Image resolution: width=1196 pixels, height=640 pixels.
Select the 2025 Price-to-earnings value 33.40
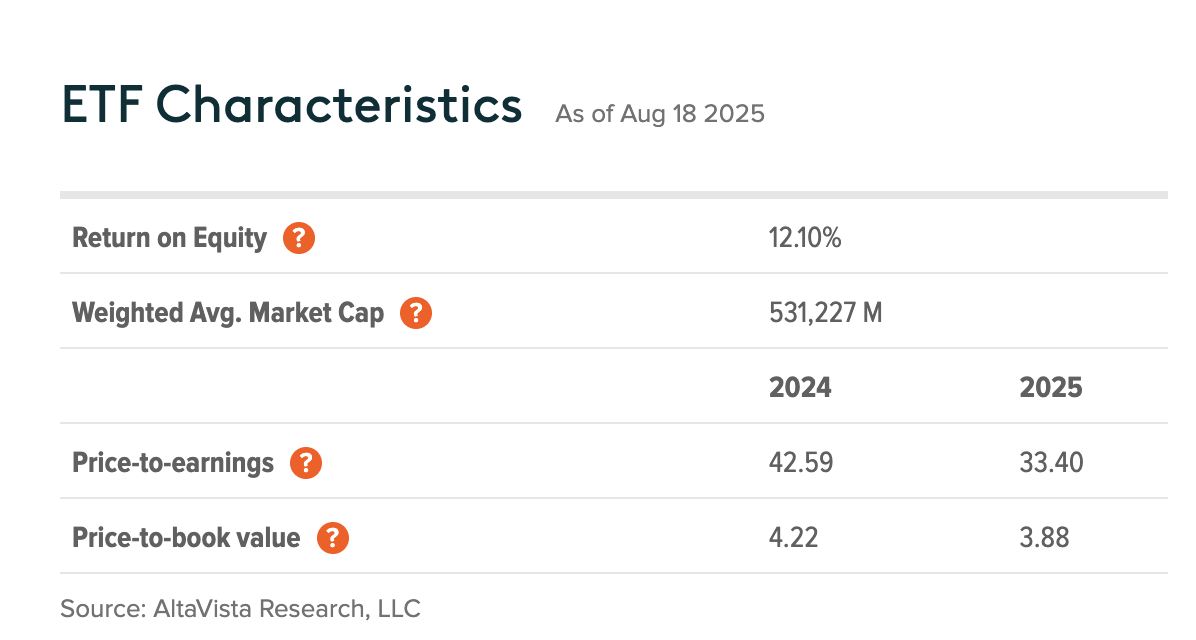point(1052,463)
